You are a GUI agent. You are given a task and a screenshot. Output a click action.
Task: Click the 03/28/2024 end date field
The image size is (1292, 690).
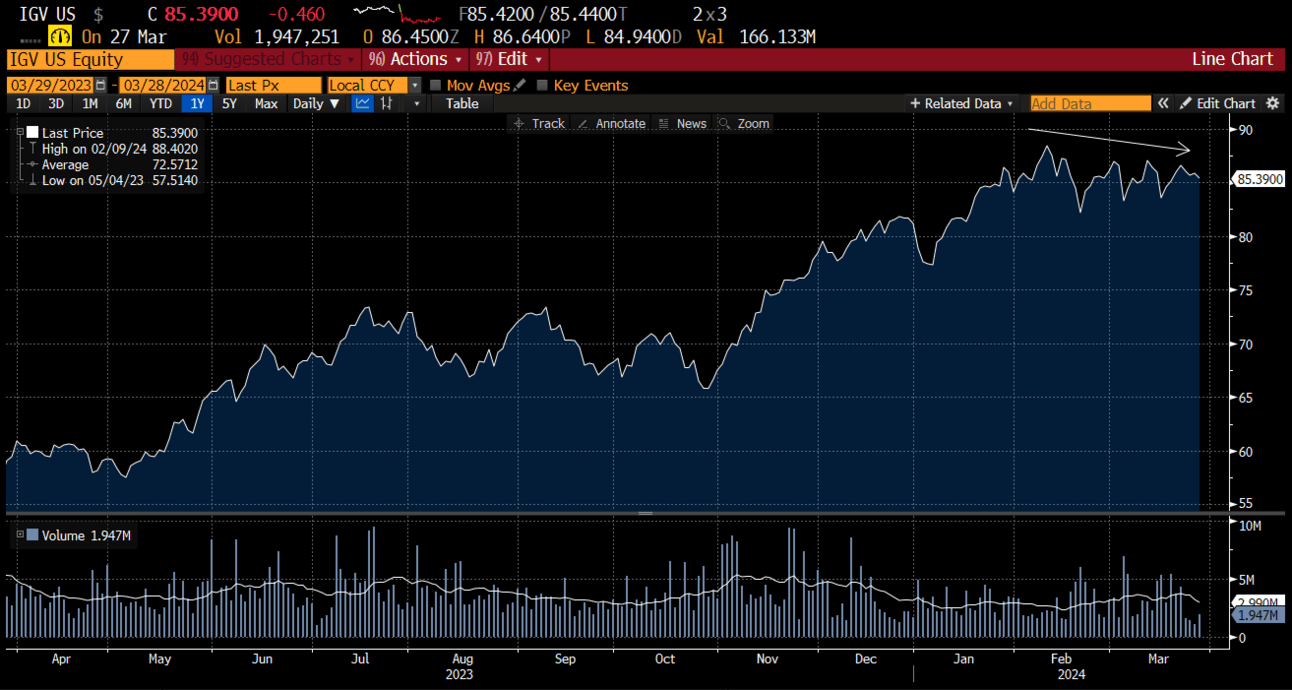164,86
